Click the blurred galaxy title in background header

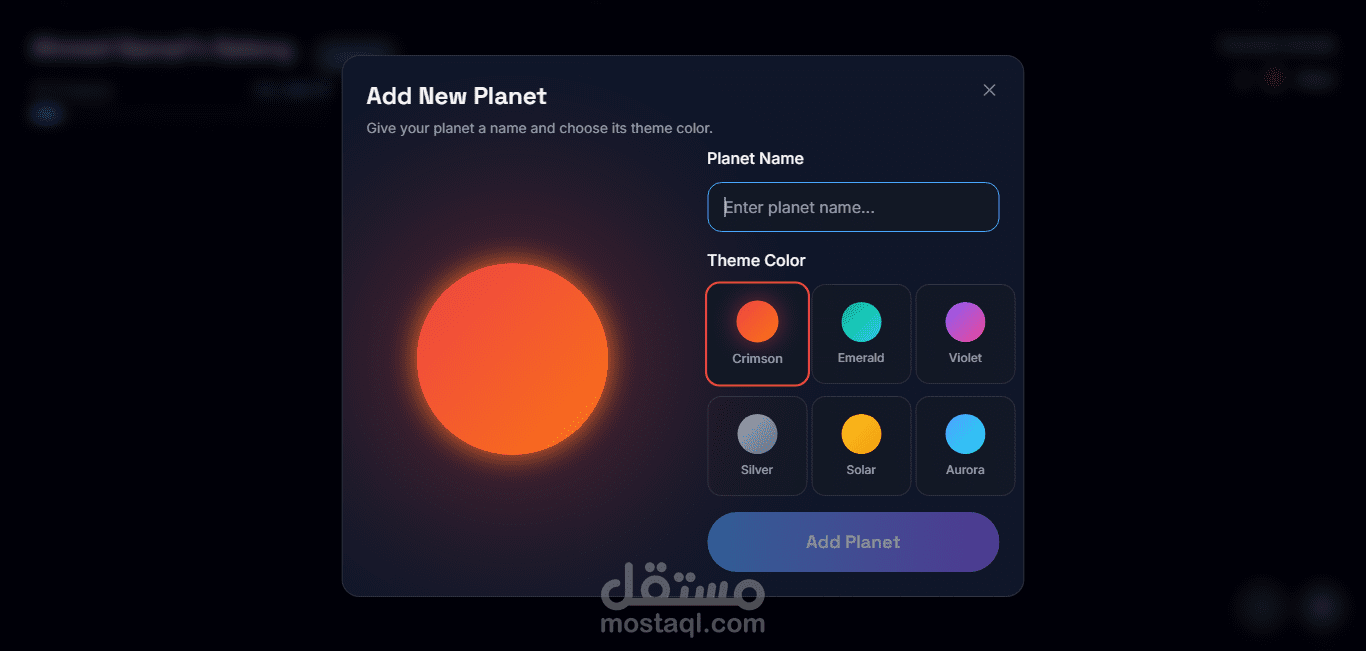162,48
